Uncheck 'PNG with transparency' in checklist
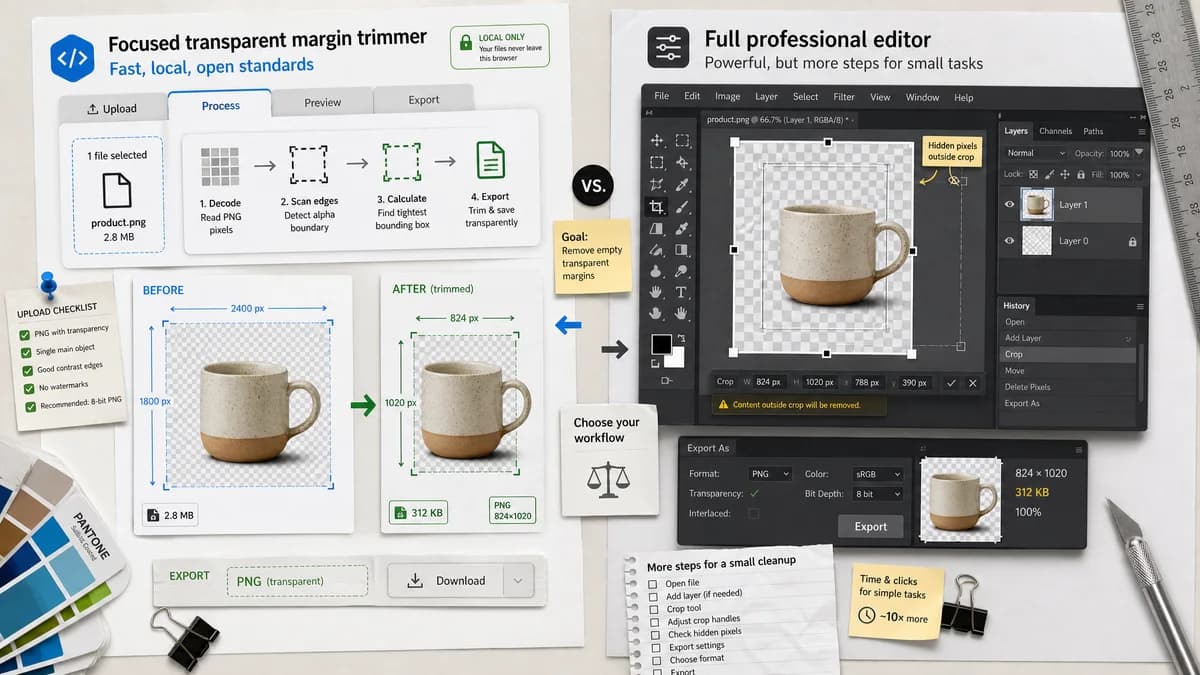 click(x=25, y=335)
